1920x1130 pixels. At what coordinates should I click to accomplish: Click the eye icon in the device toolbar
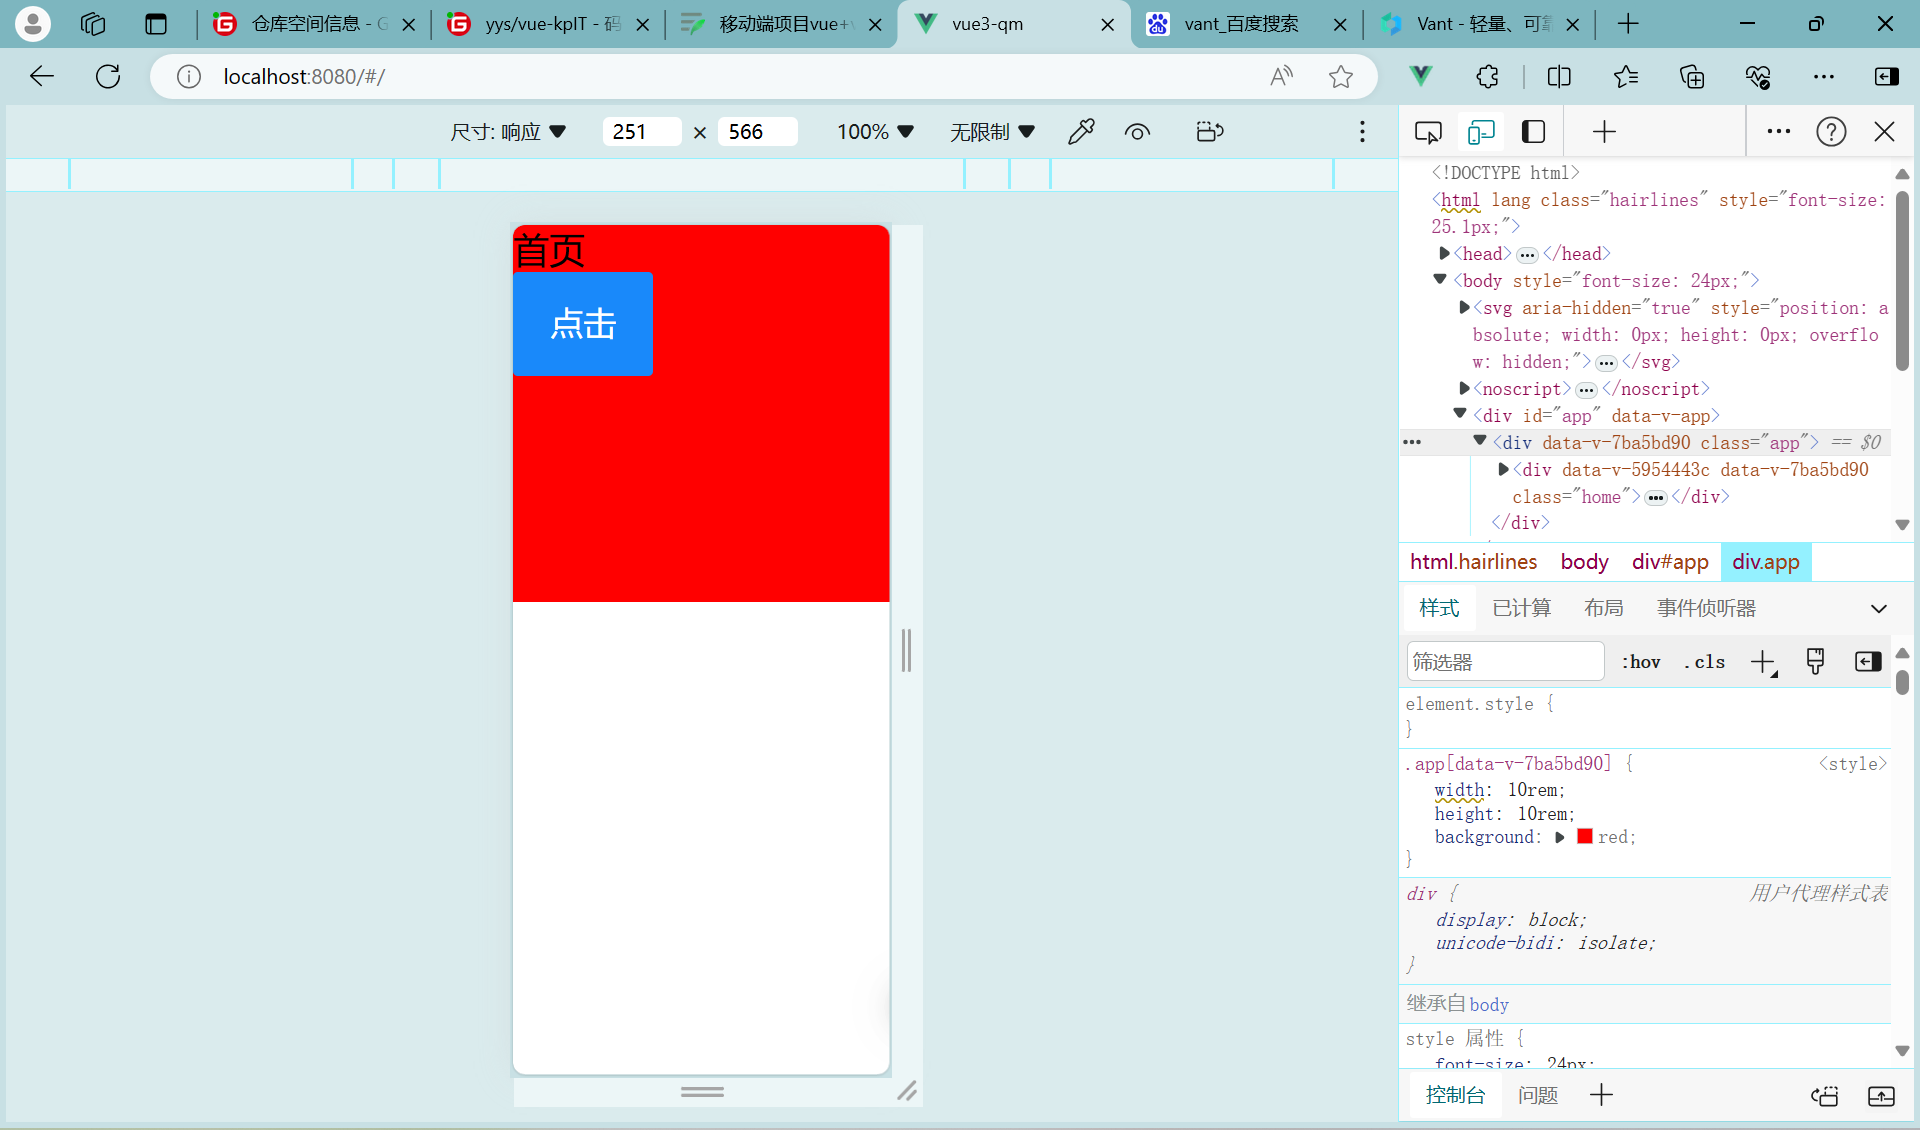(1137, 131)
